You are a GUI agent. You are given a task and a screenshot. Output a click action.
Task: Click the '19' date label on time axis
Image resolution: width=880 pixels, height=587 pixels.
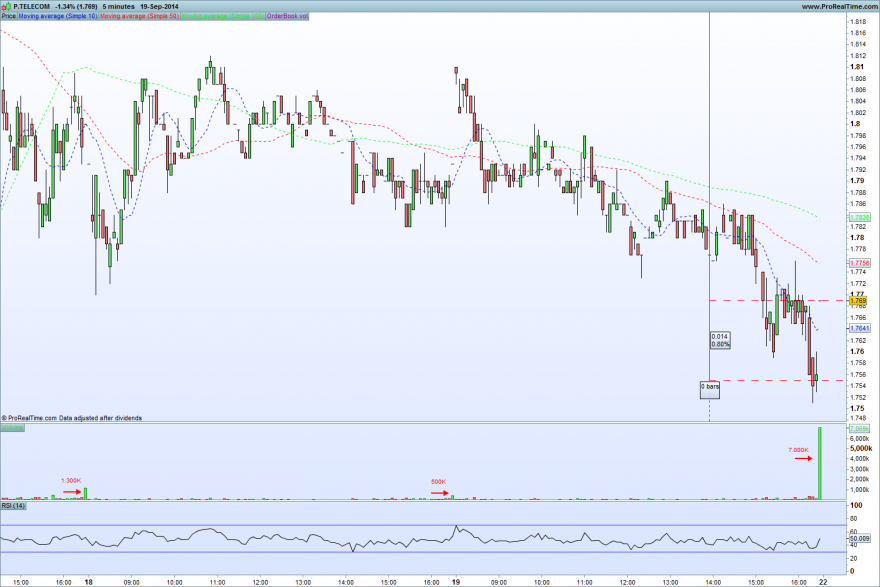click(x=456, y=582)
